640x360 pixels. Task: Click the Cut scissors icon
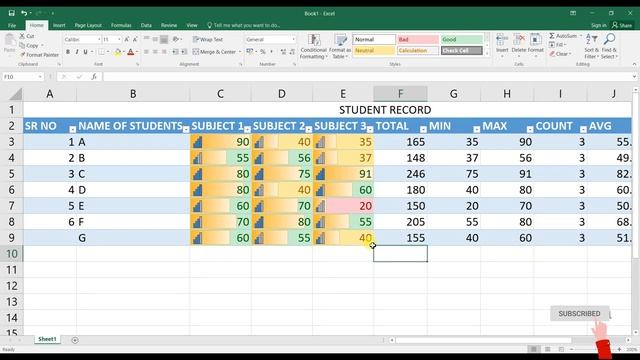22,36
